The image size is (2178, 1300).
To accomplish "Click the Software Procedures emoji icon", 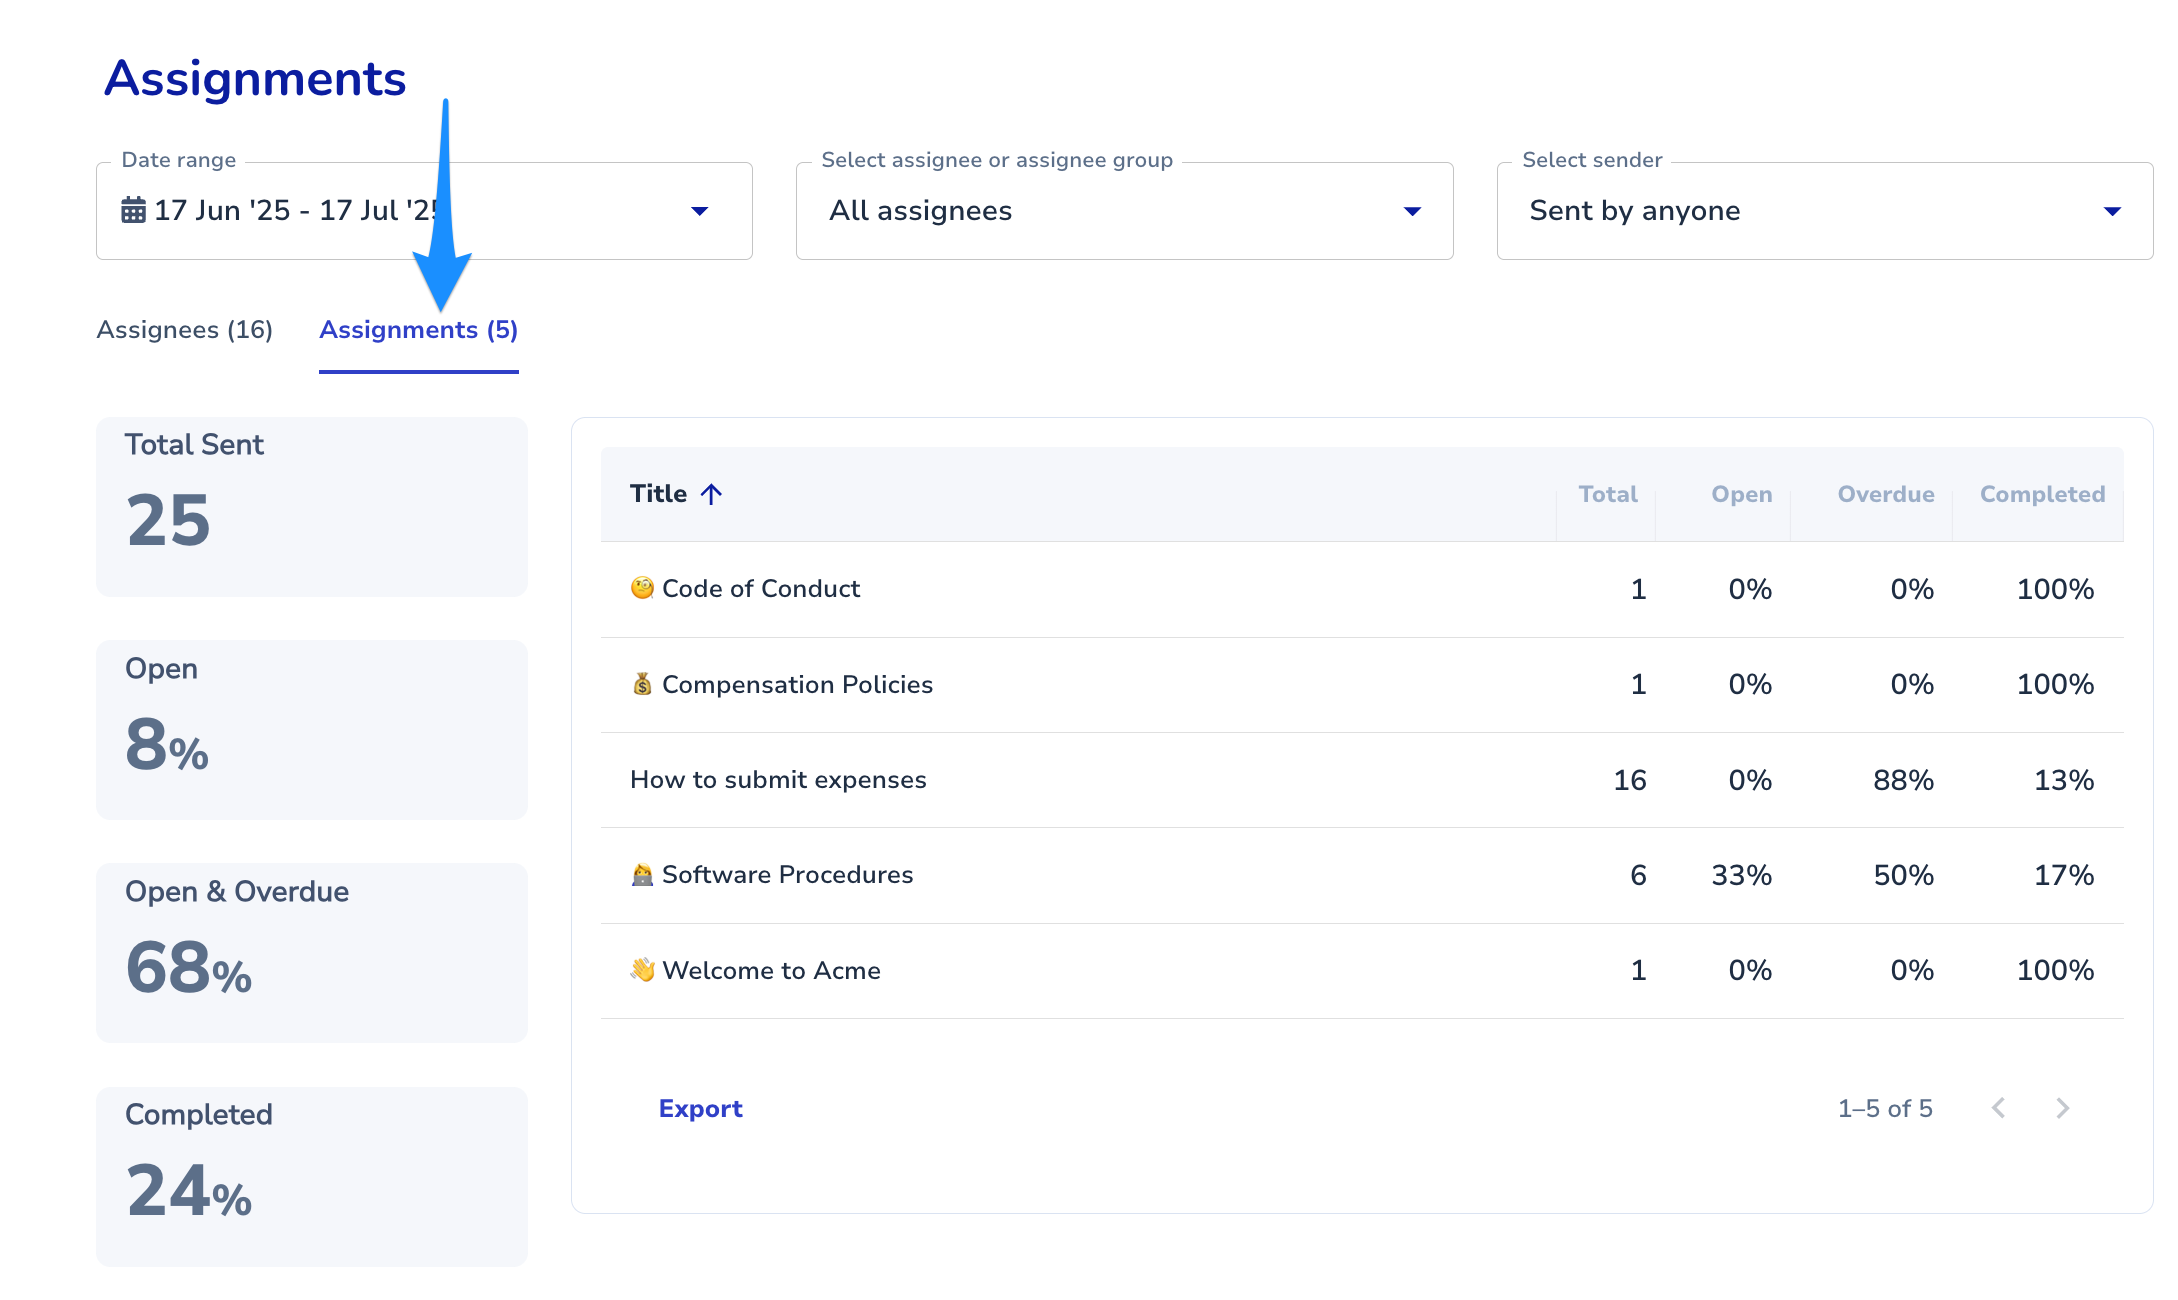I will [x=642, y=875].
